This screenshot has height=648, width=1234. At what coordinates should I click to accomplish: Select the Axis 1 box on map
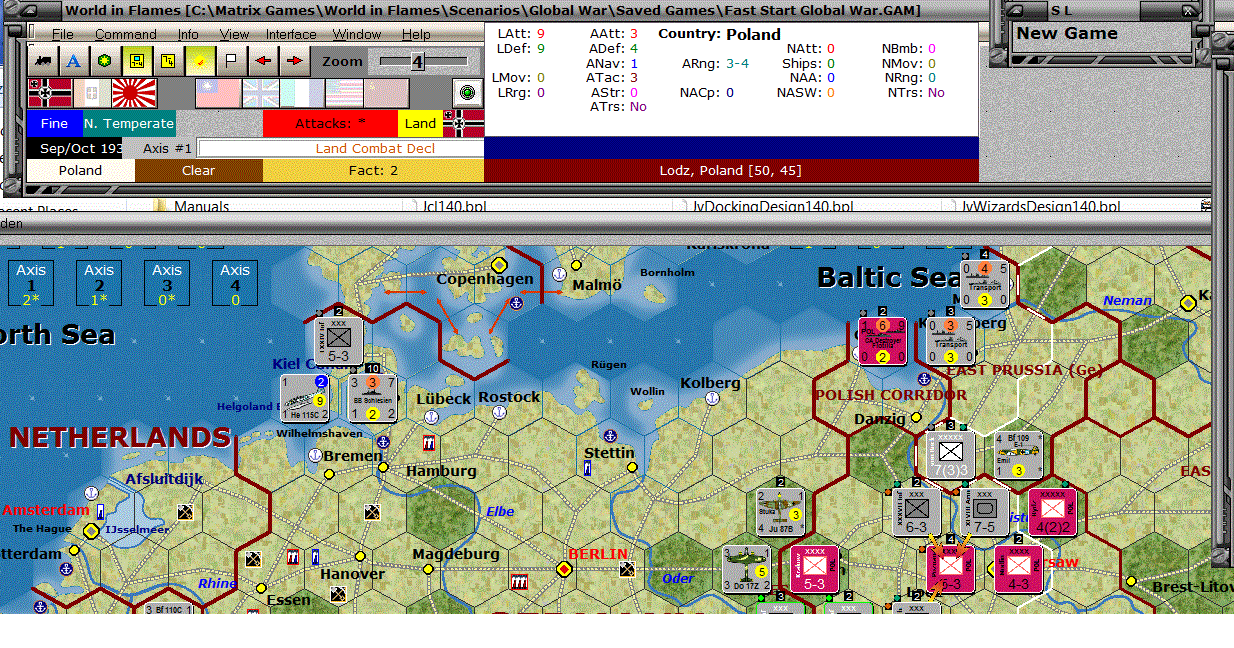click(x=31, y=284)
